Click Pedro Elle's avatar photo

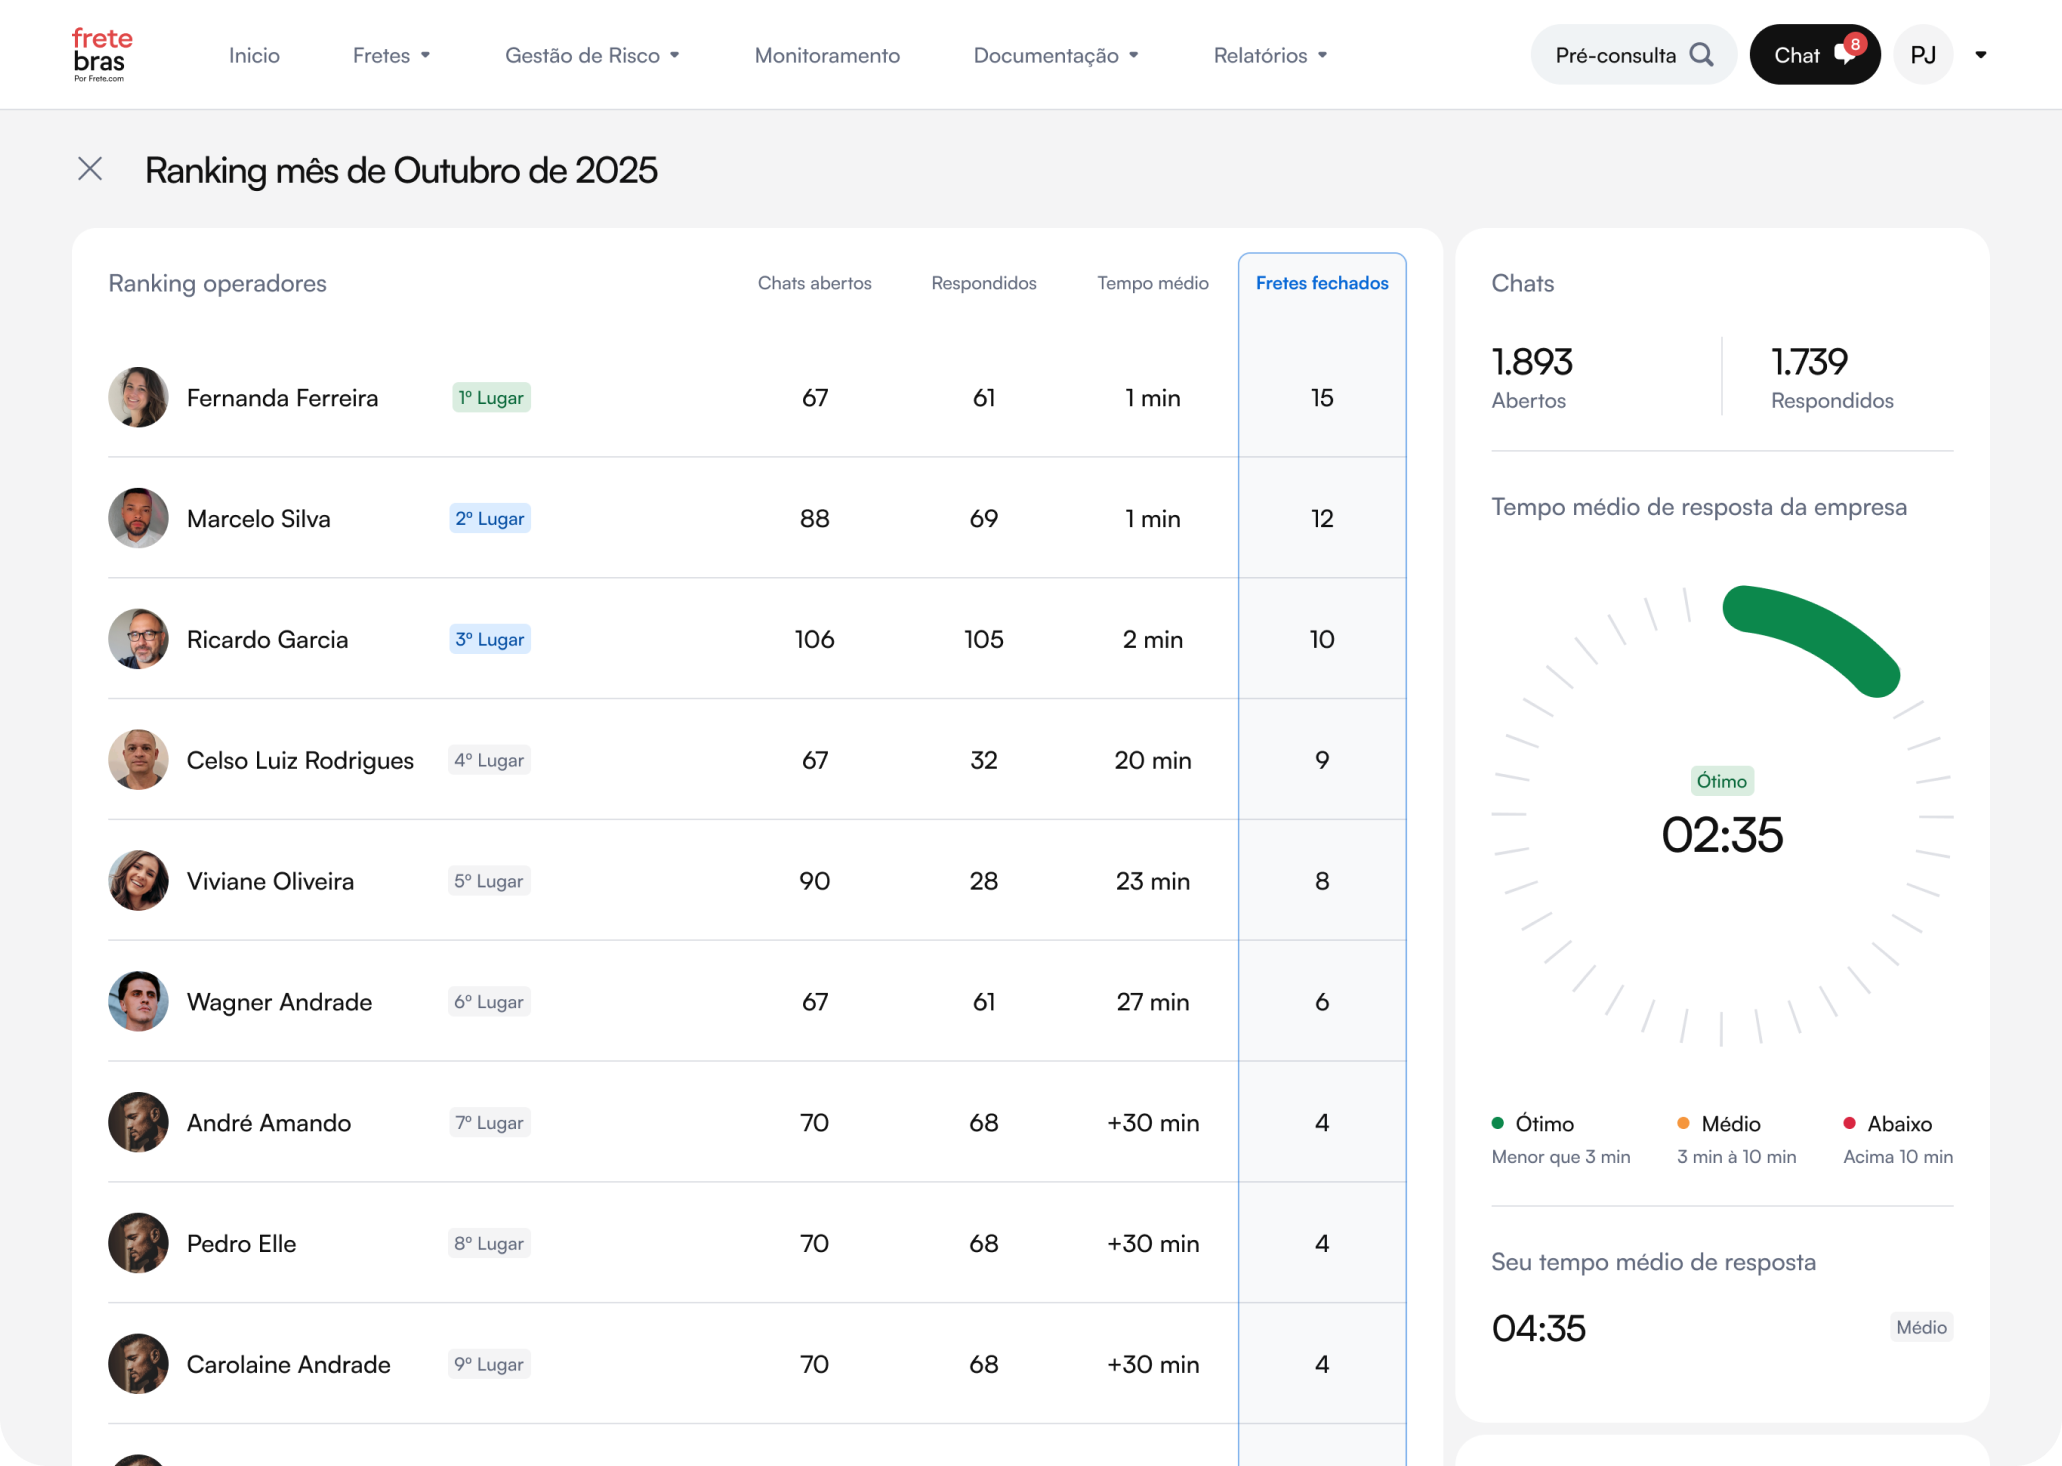coord(138,1243)
